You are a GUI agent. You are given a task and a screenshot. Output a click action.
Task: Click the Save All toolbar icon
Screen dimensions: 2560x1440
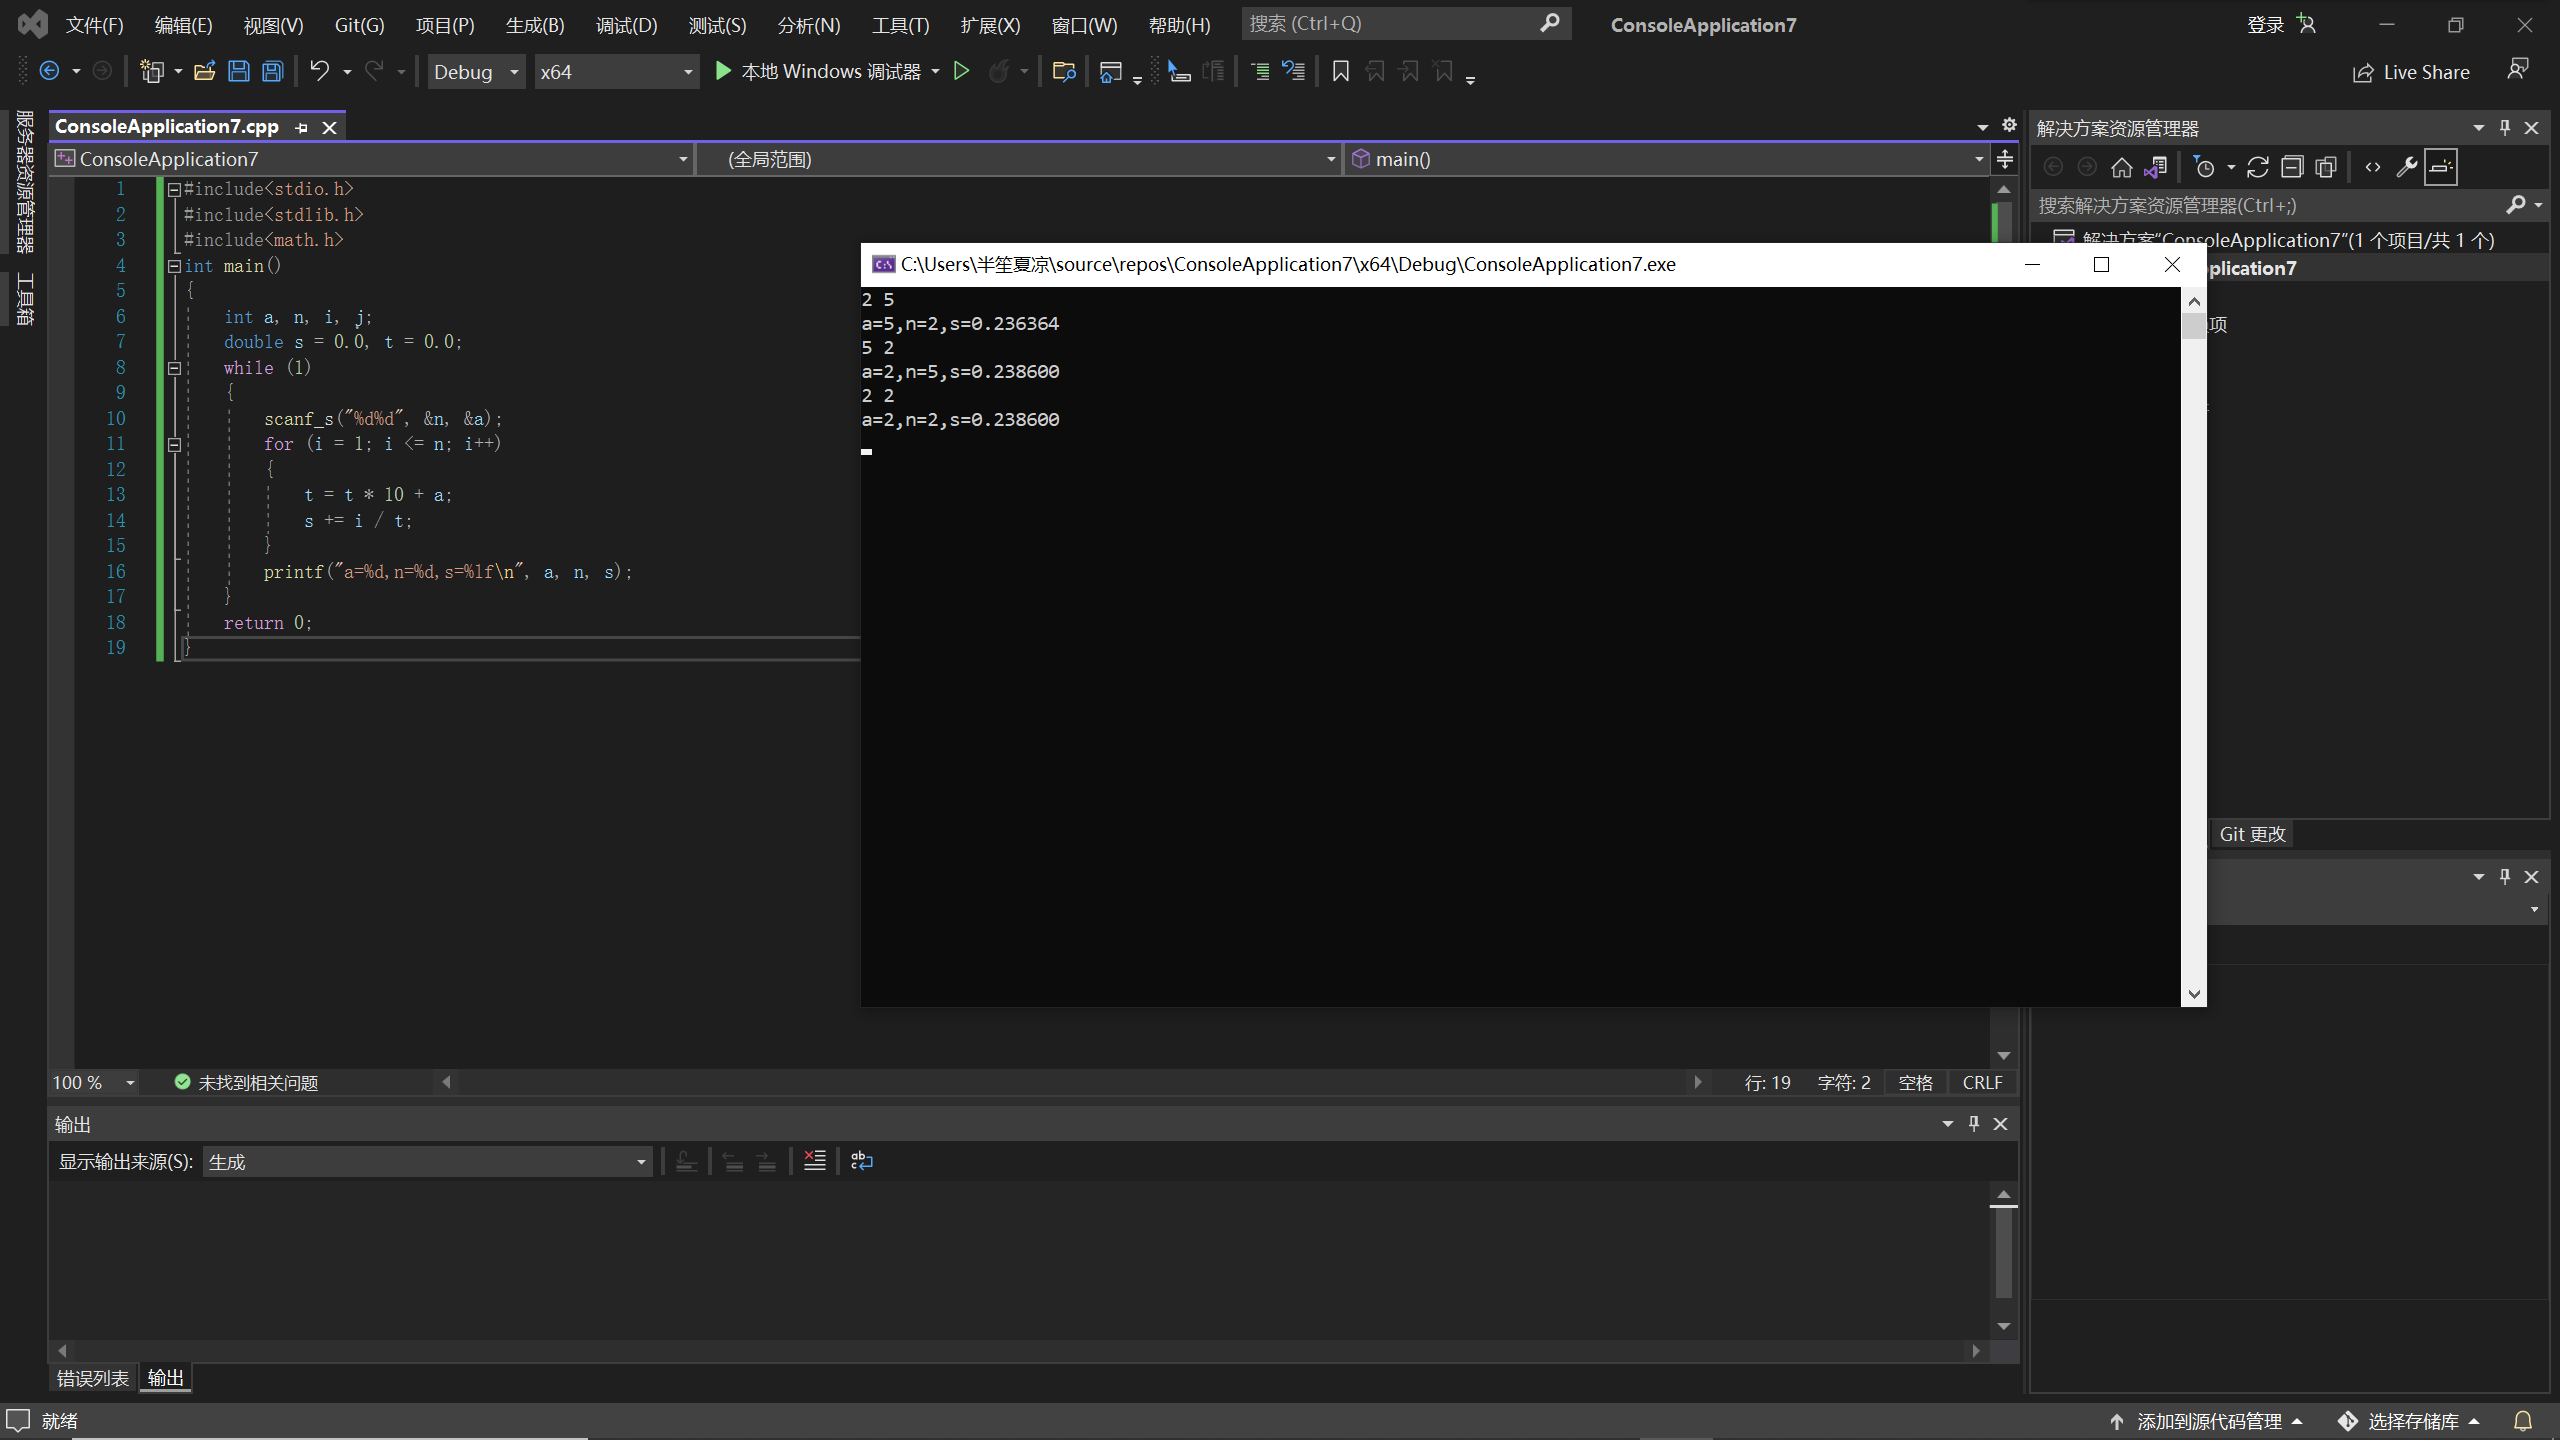[x=272, y=71]
